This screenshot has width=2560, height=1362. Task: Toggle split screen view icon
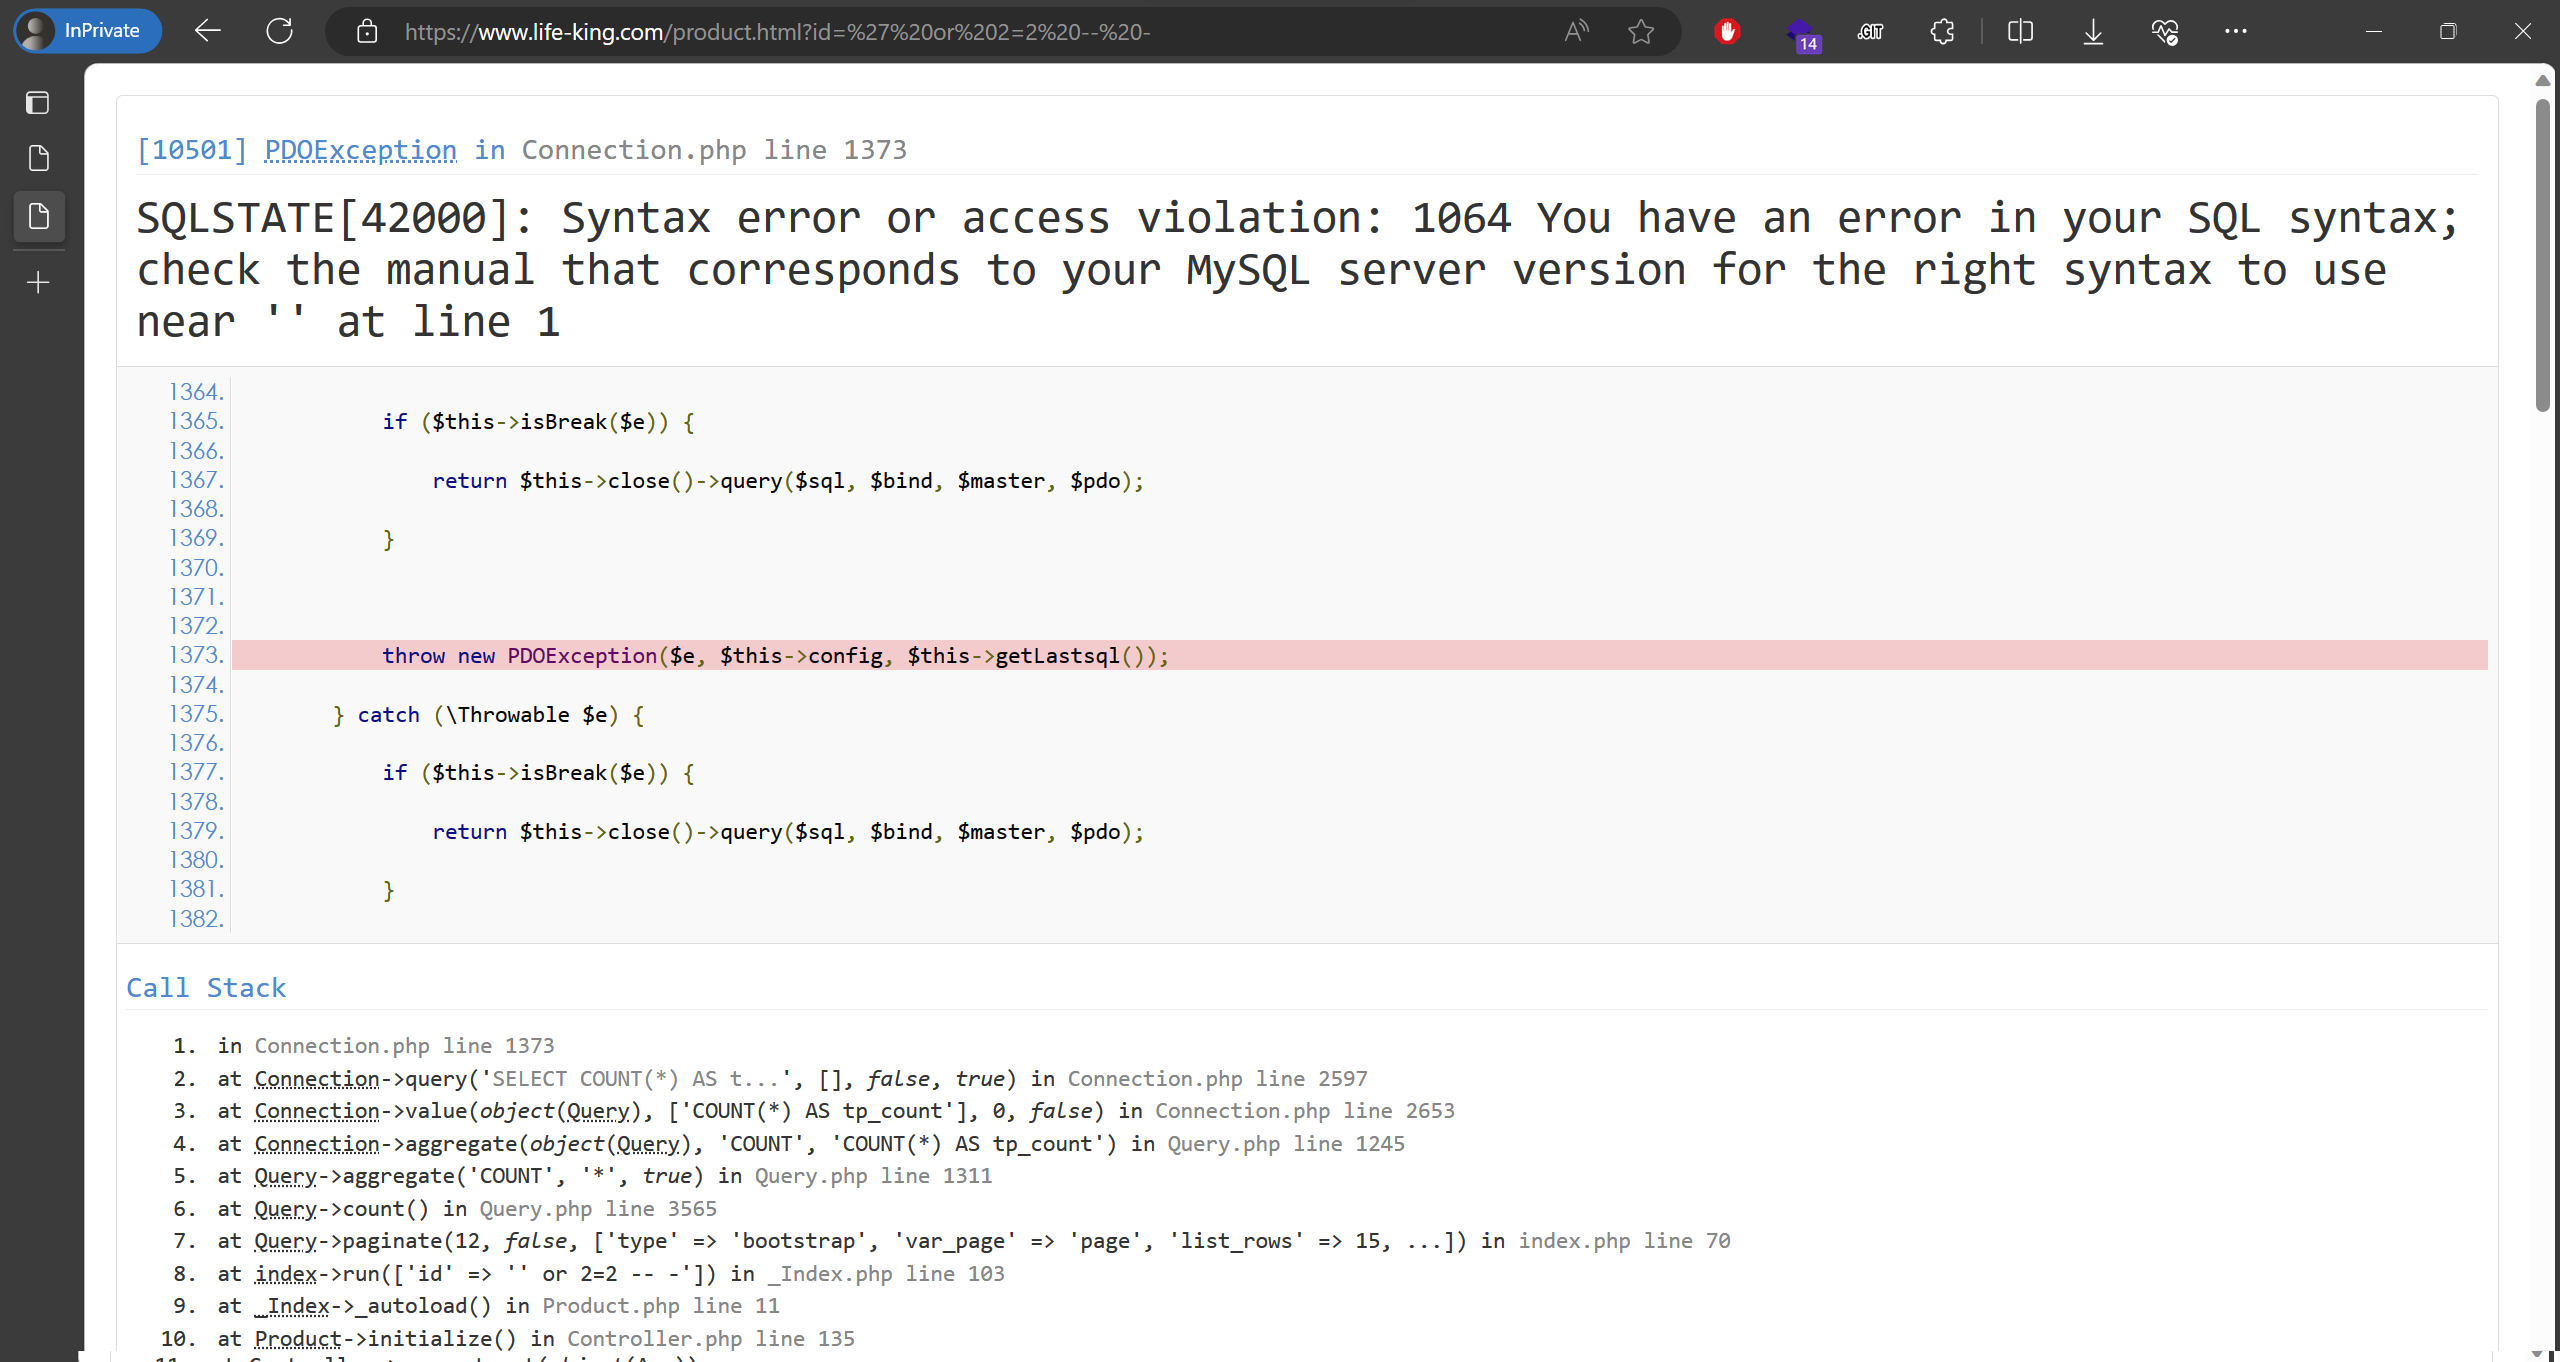(x=2020, y=32)
